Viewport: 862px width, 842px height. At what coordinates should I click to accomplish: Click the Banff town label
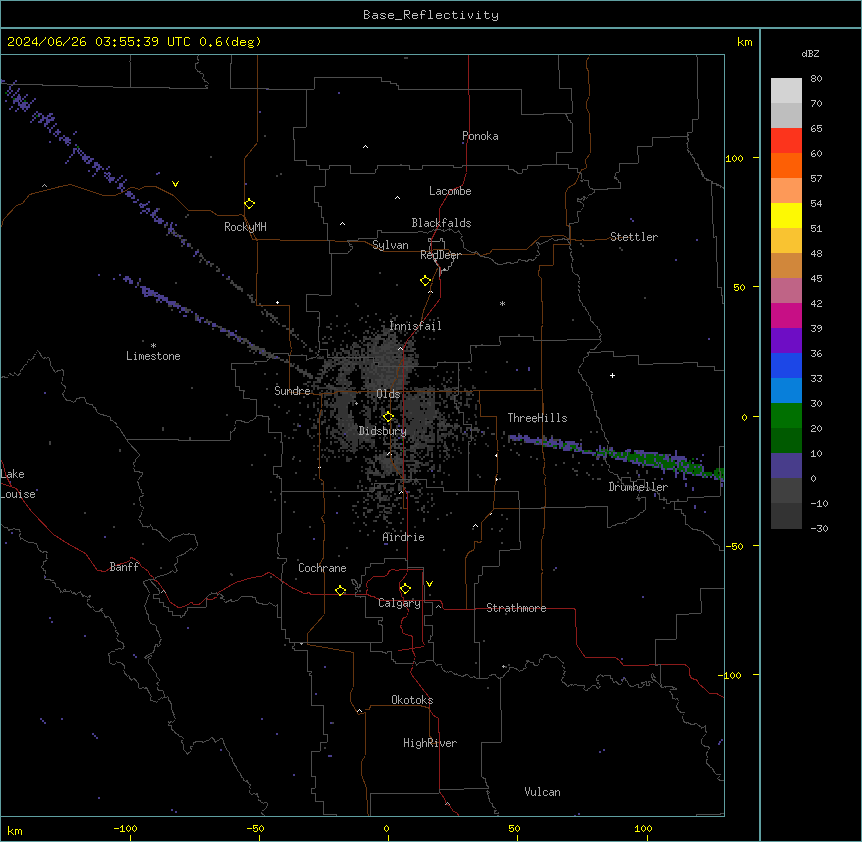click(x=124, y=567)
